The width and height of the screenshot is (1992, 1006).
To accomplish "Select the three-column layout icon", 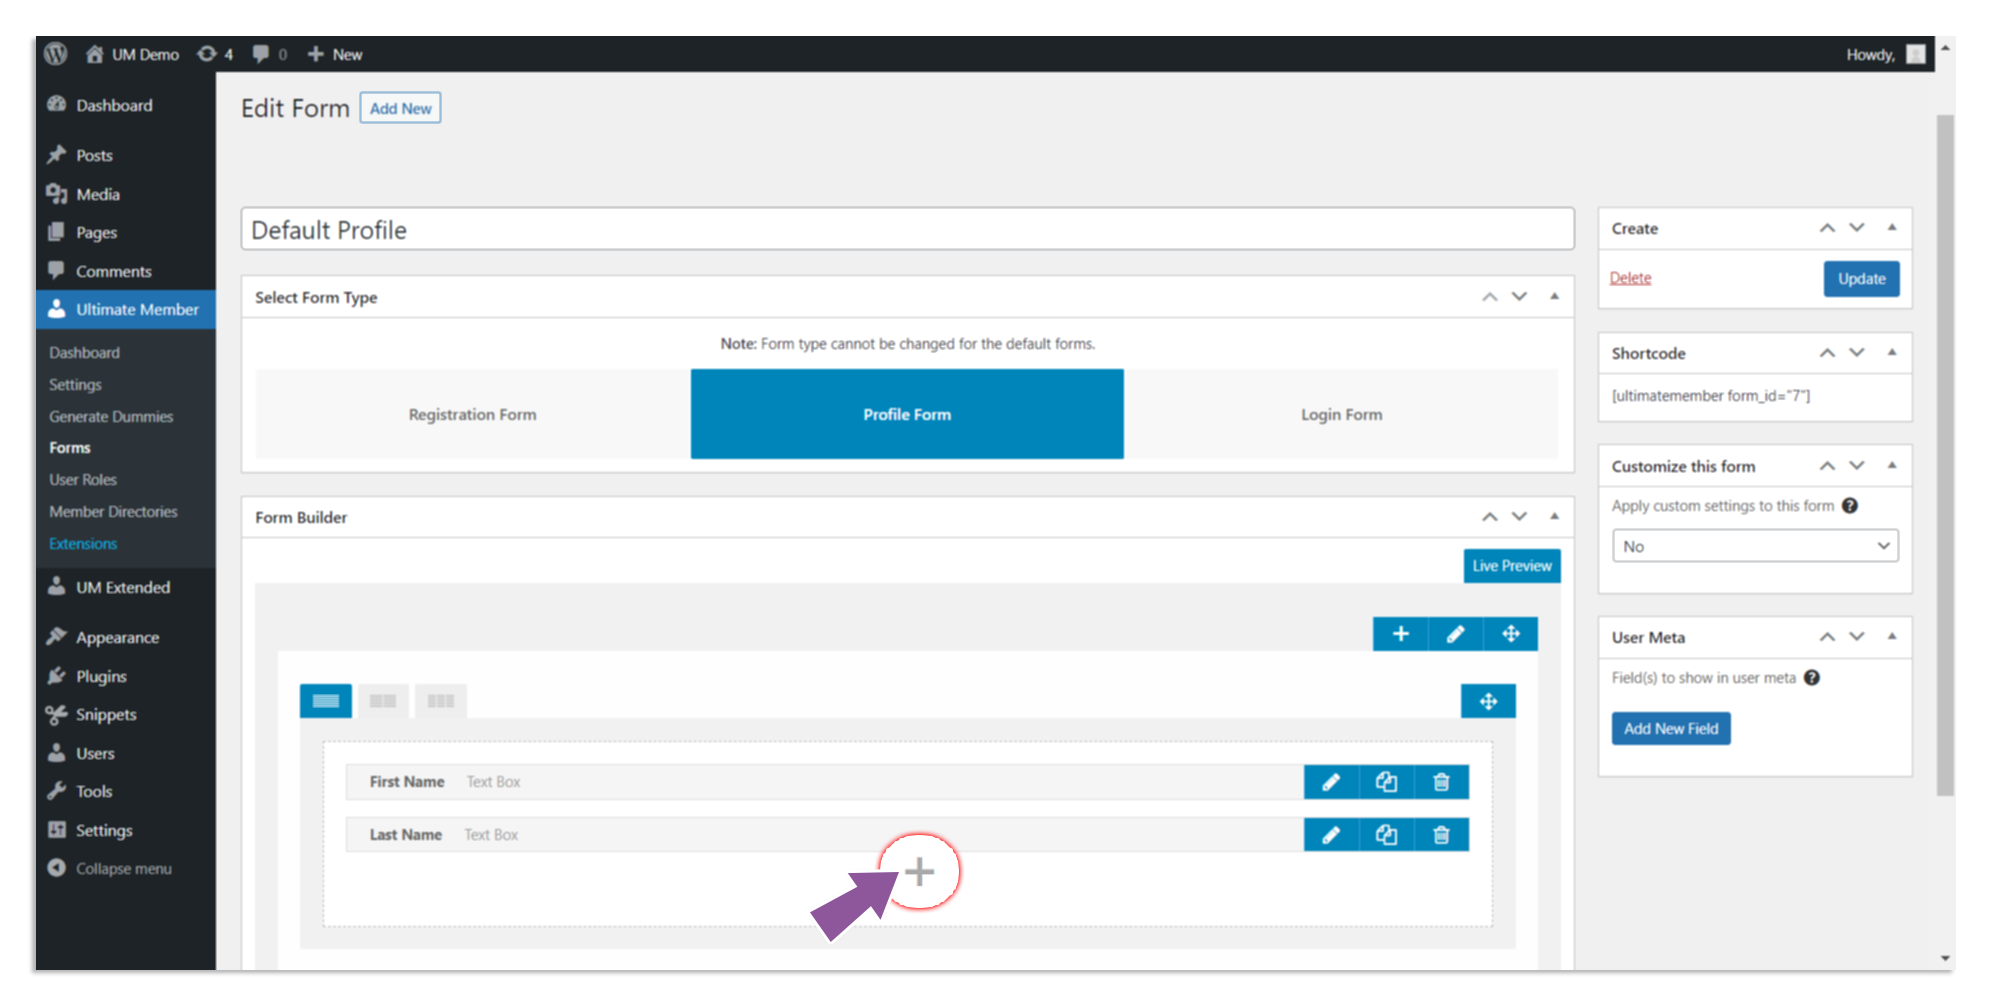I will coord(441,701).
